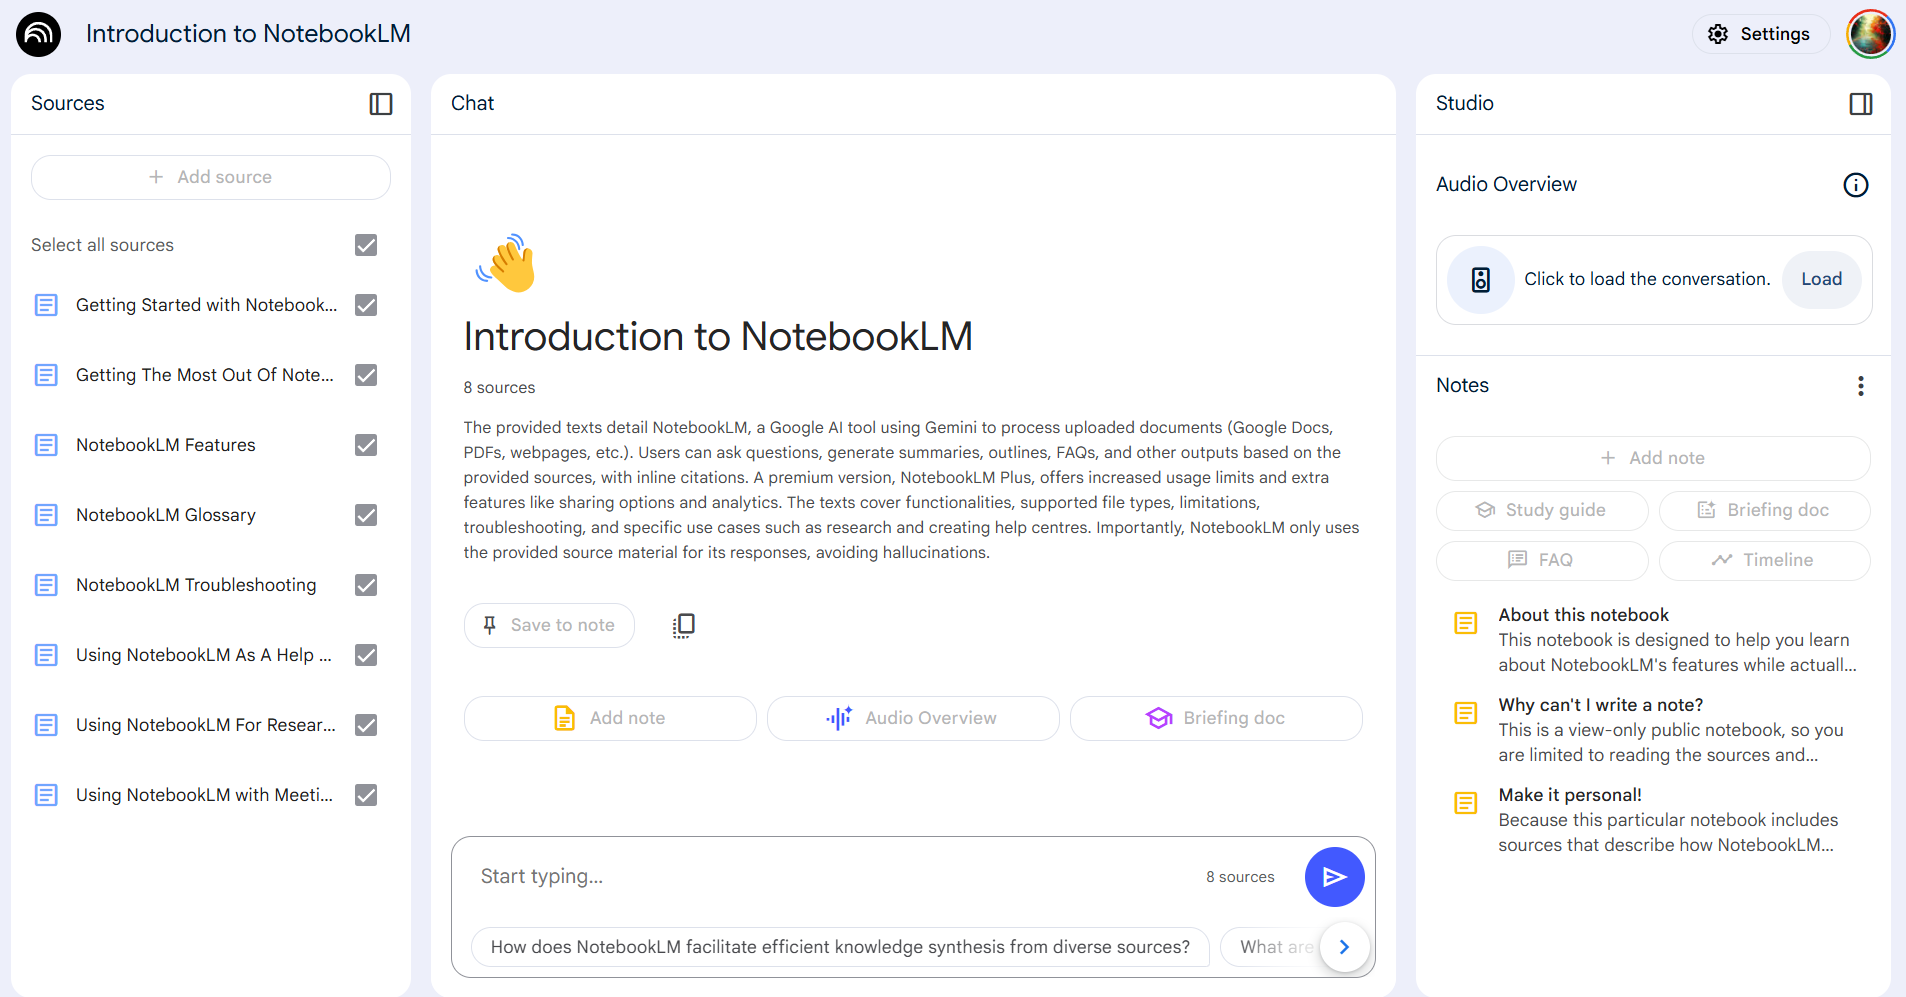1906x997 pixels.
Task: Open the three-dot menu beside Notes
Action: pyautogui.click(x=1860, y=386)
